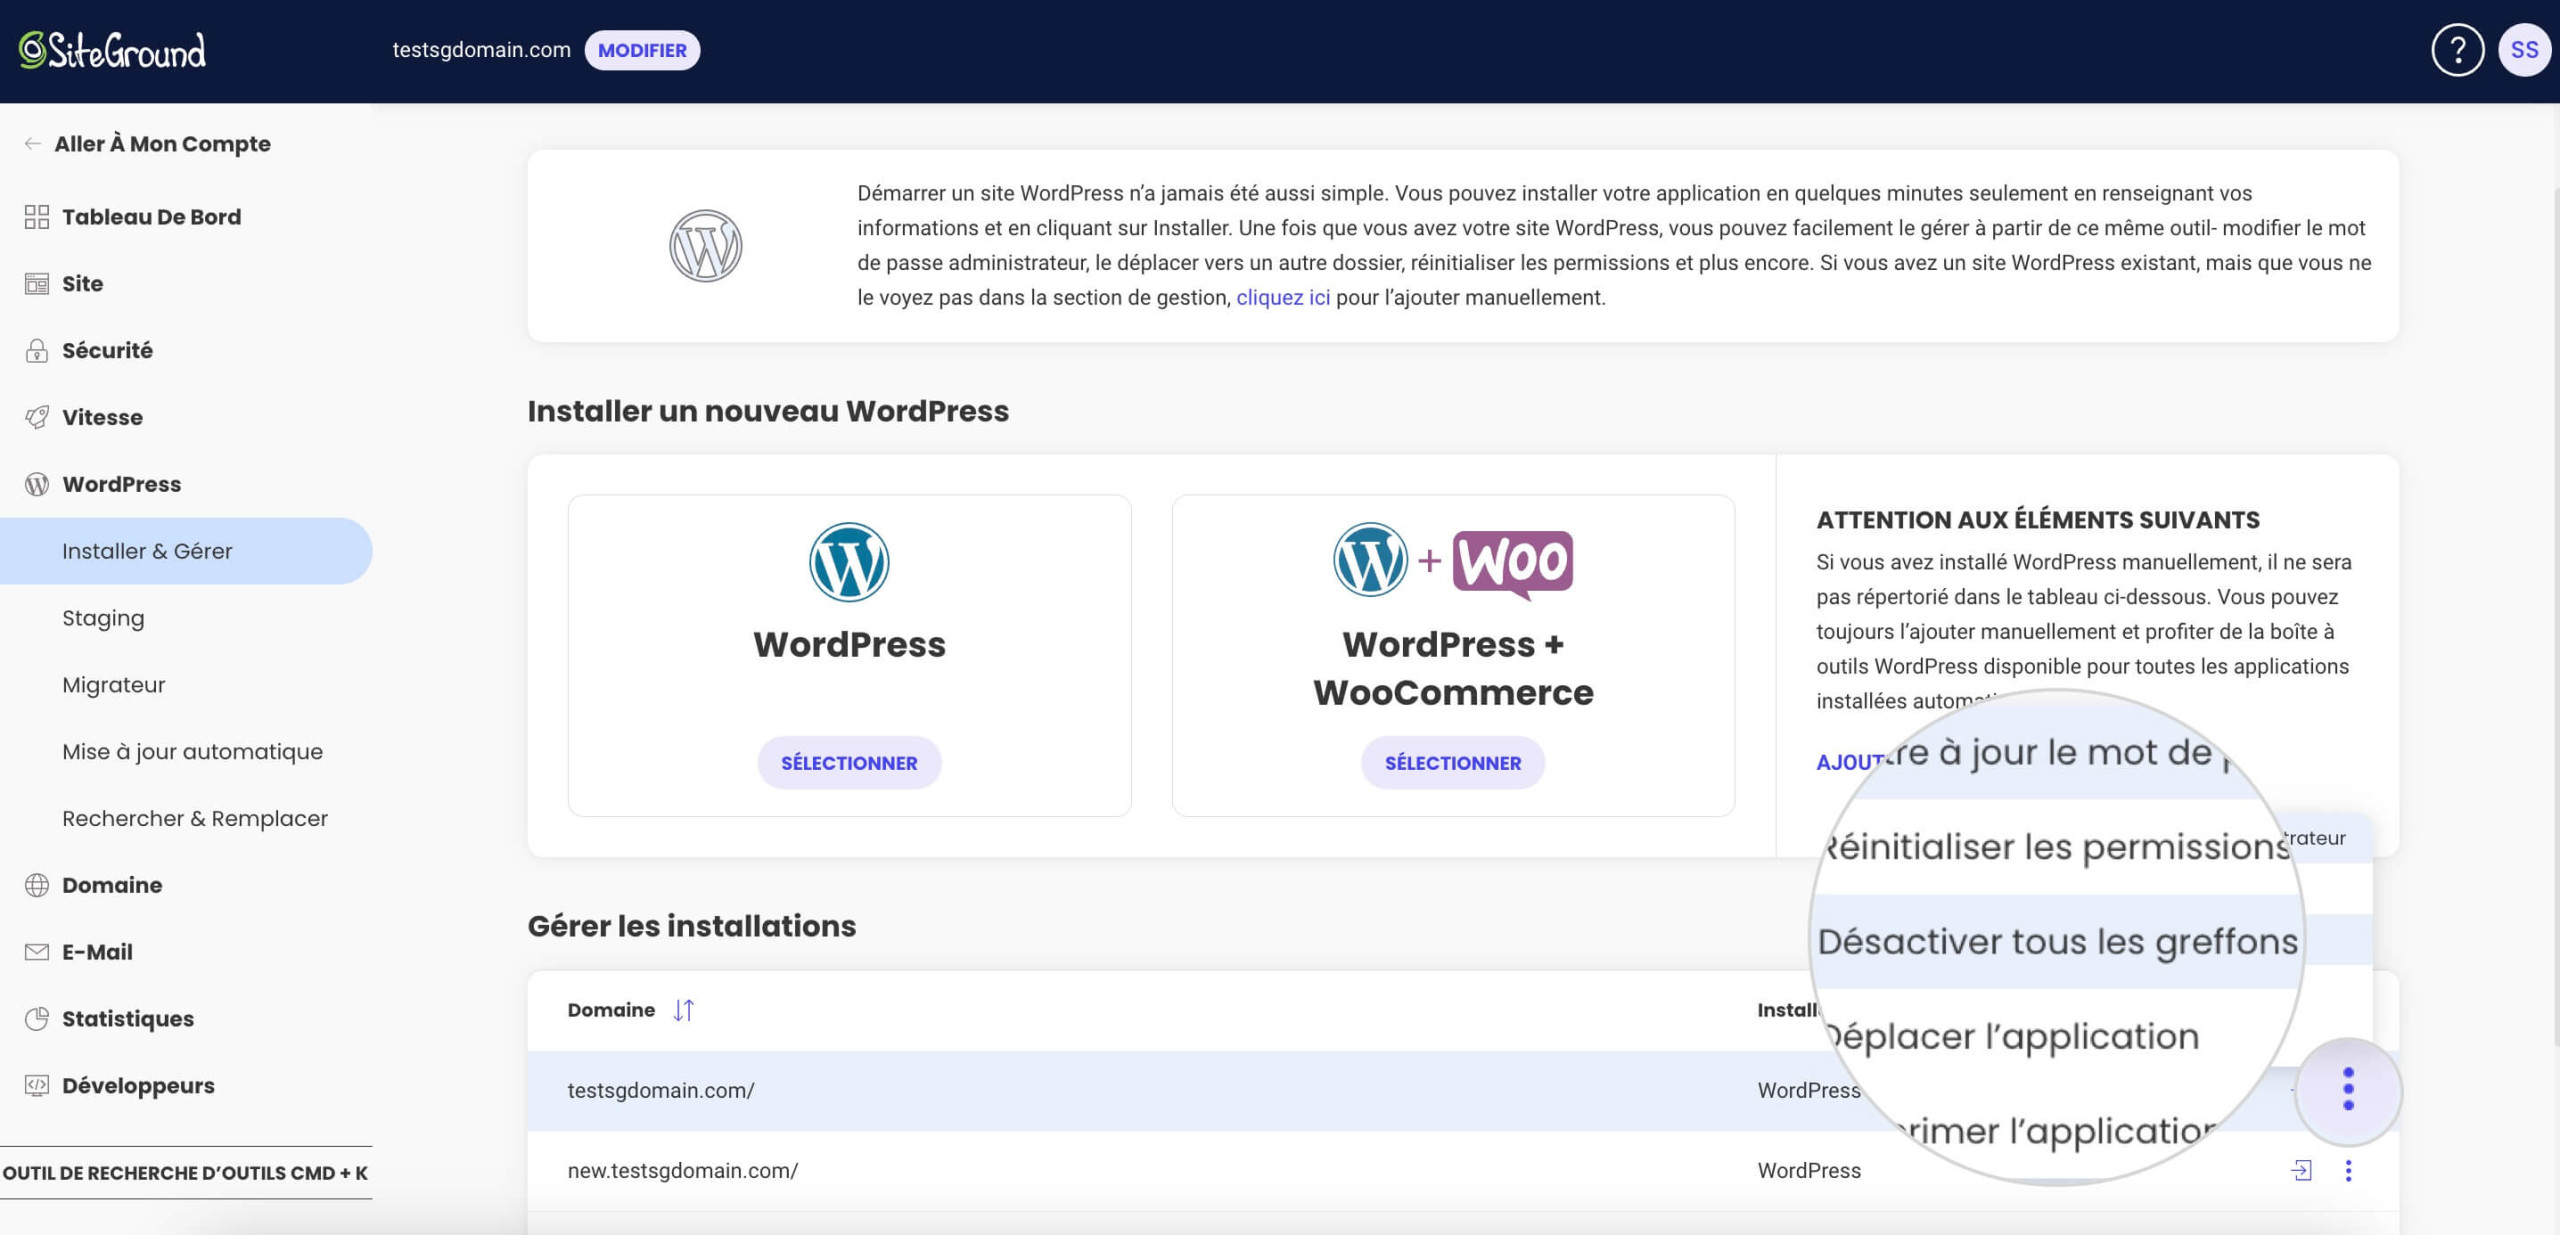2560x1235 pixels.
Task: Click the SiteGround logo
Action: pyautogui.click(x=112, y=50)
